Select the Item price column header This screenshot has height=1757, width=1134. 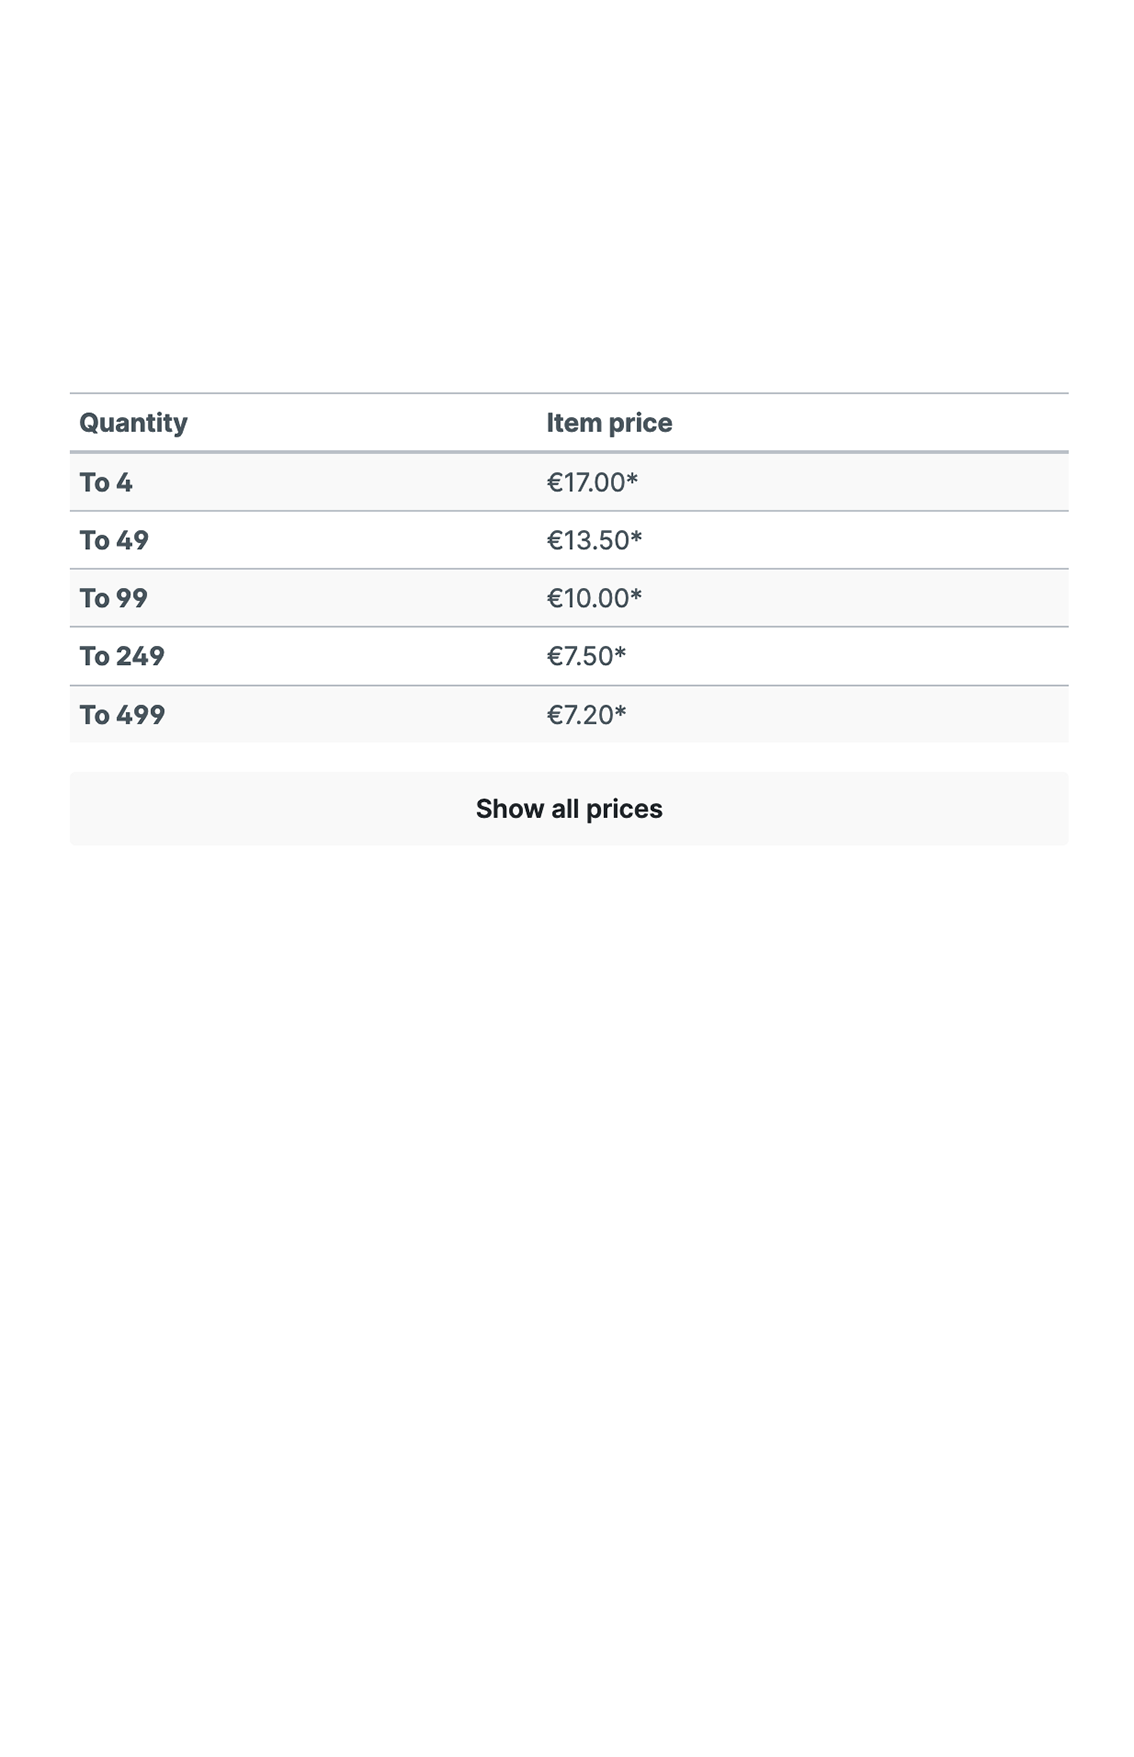[x=609, y=423]
